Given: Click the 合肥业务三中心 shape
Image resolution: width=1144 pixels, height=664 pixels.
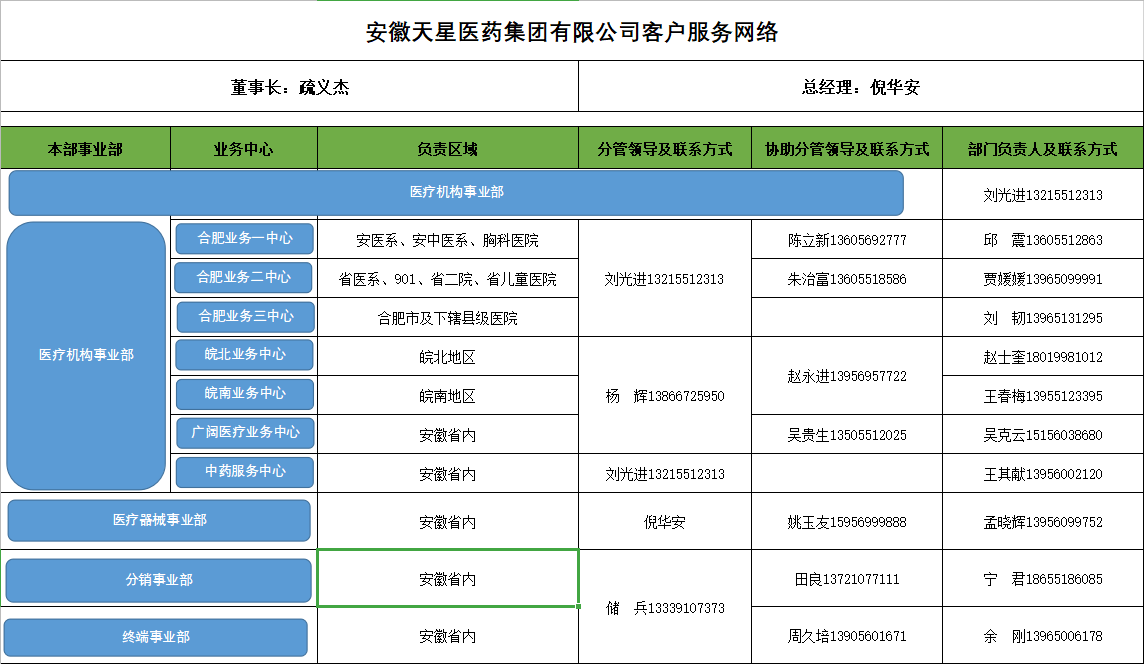Looking at the screenshot, I should pos(246,316).
